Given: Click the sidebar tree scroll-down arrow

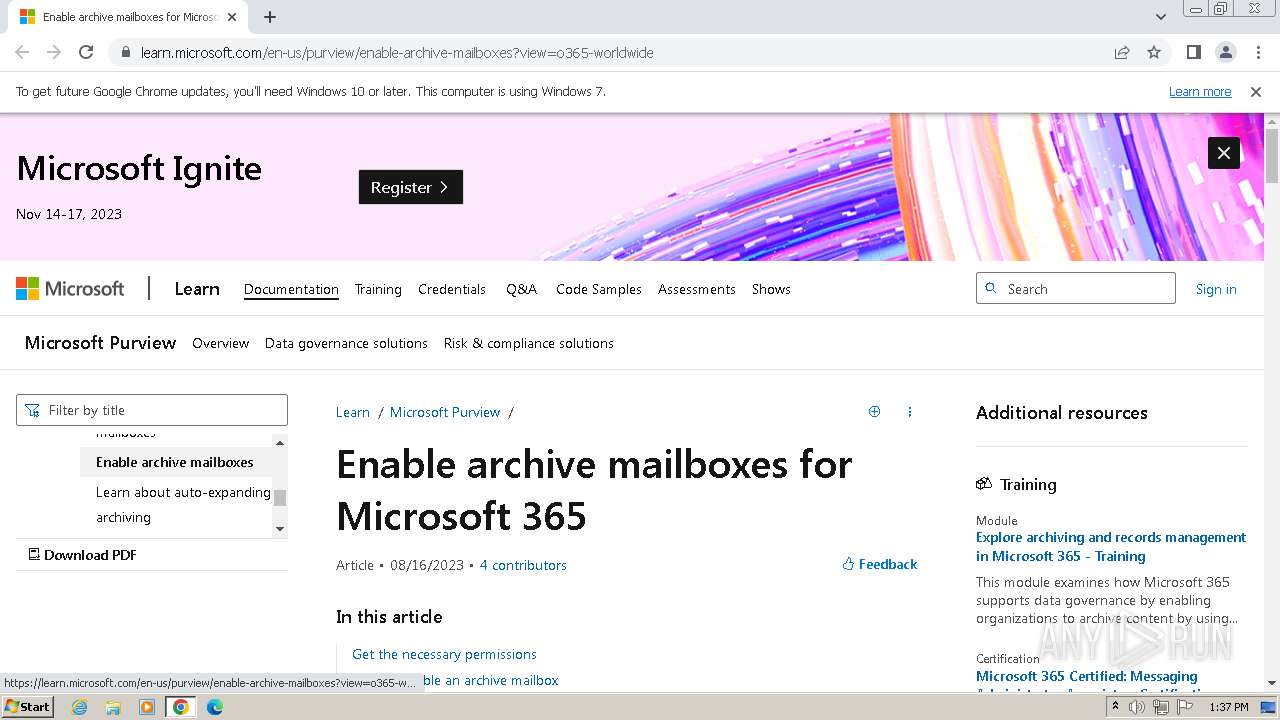Looking at the screenshot, I should 280,529.
